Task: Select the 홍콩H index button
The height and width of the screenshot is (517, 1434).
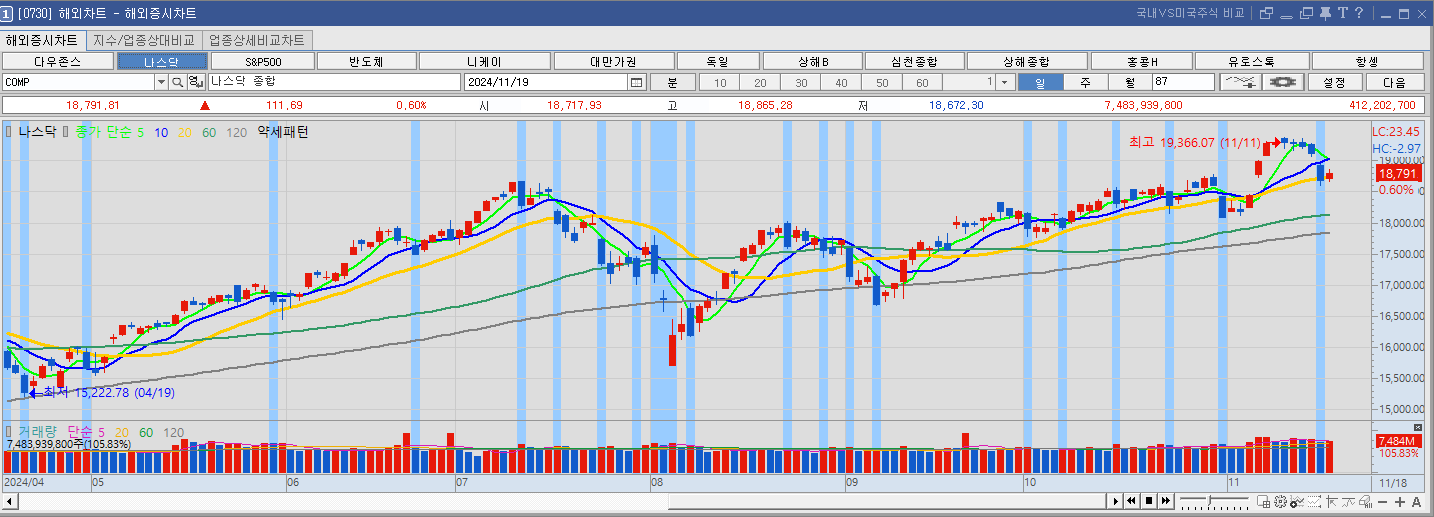Action: (1142, 61)
